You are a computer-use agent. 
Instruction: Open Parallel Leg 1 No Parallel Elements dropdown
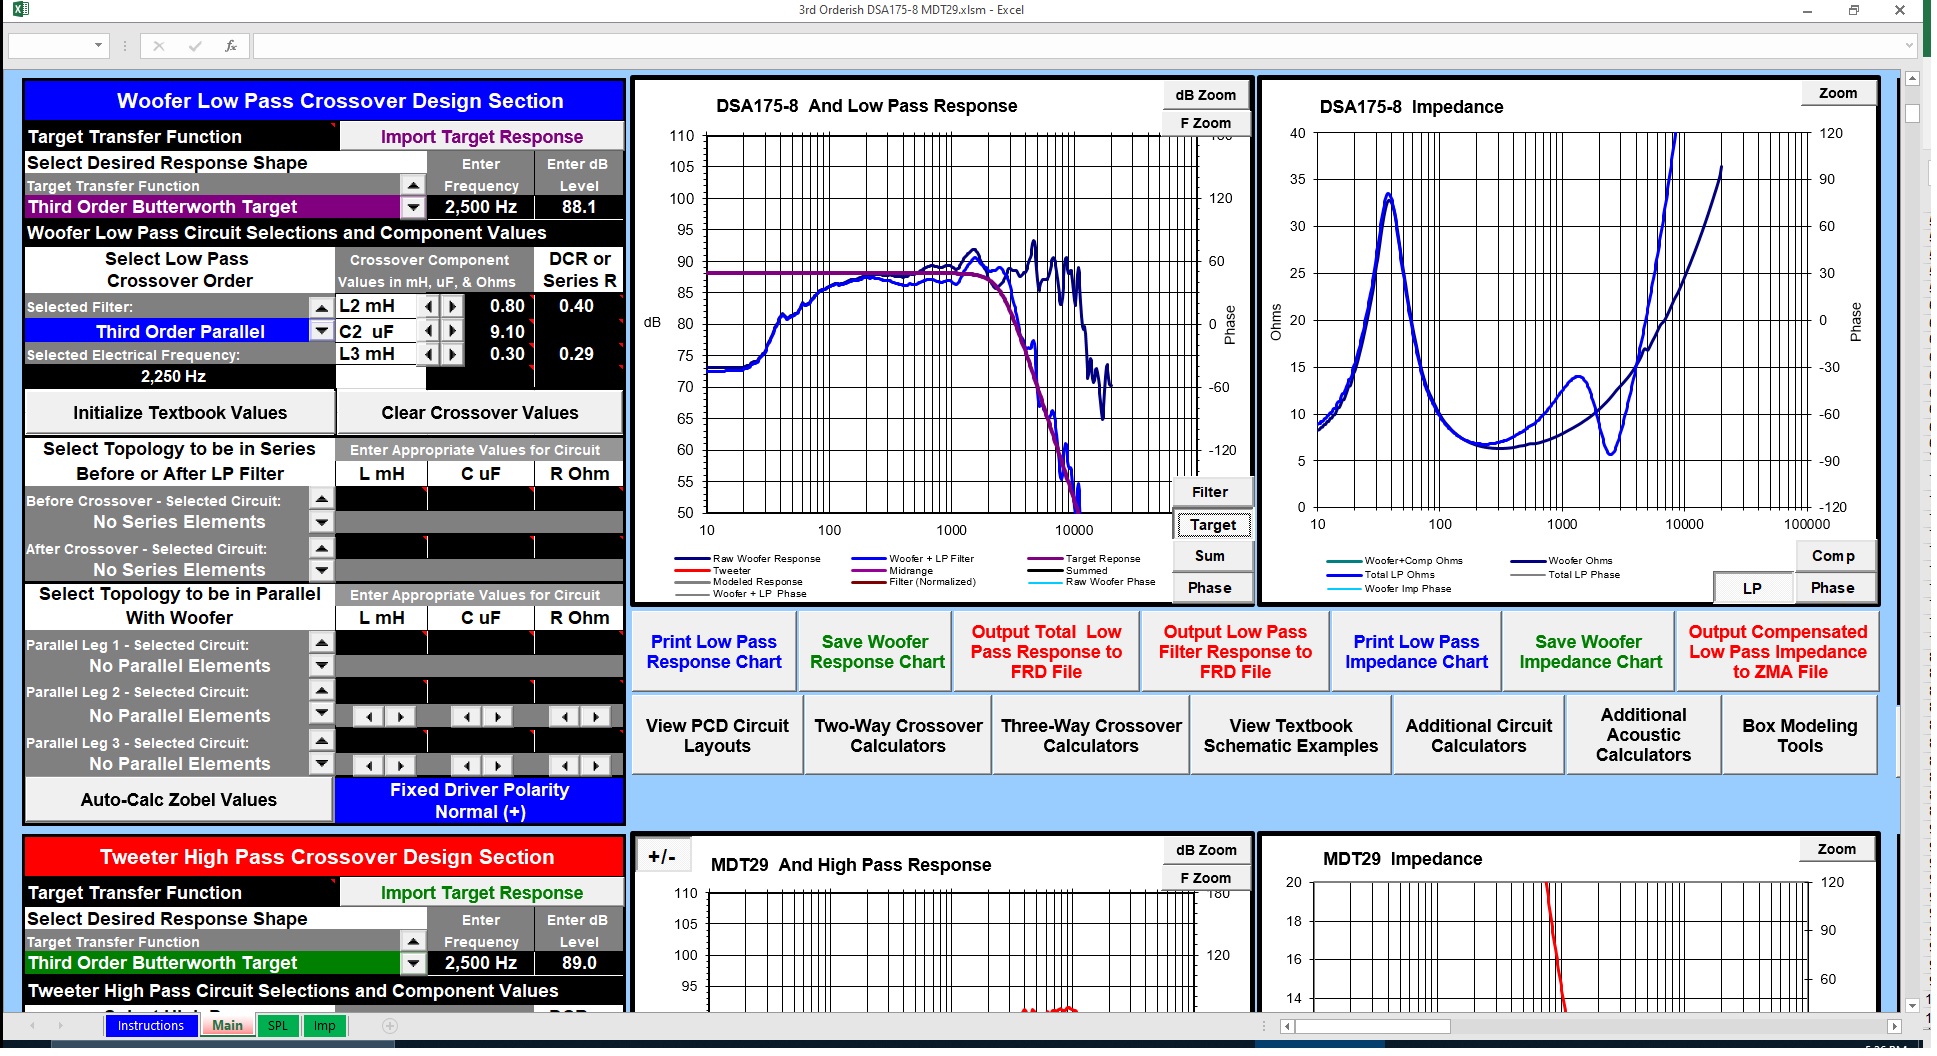pyautogui.click(x=321, y=665)
